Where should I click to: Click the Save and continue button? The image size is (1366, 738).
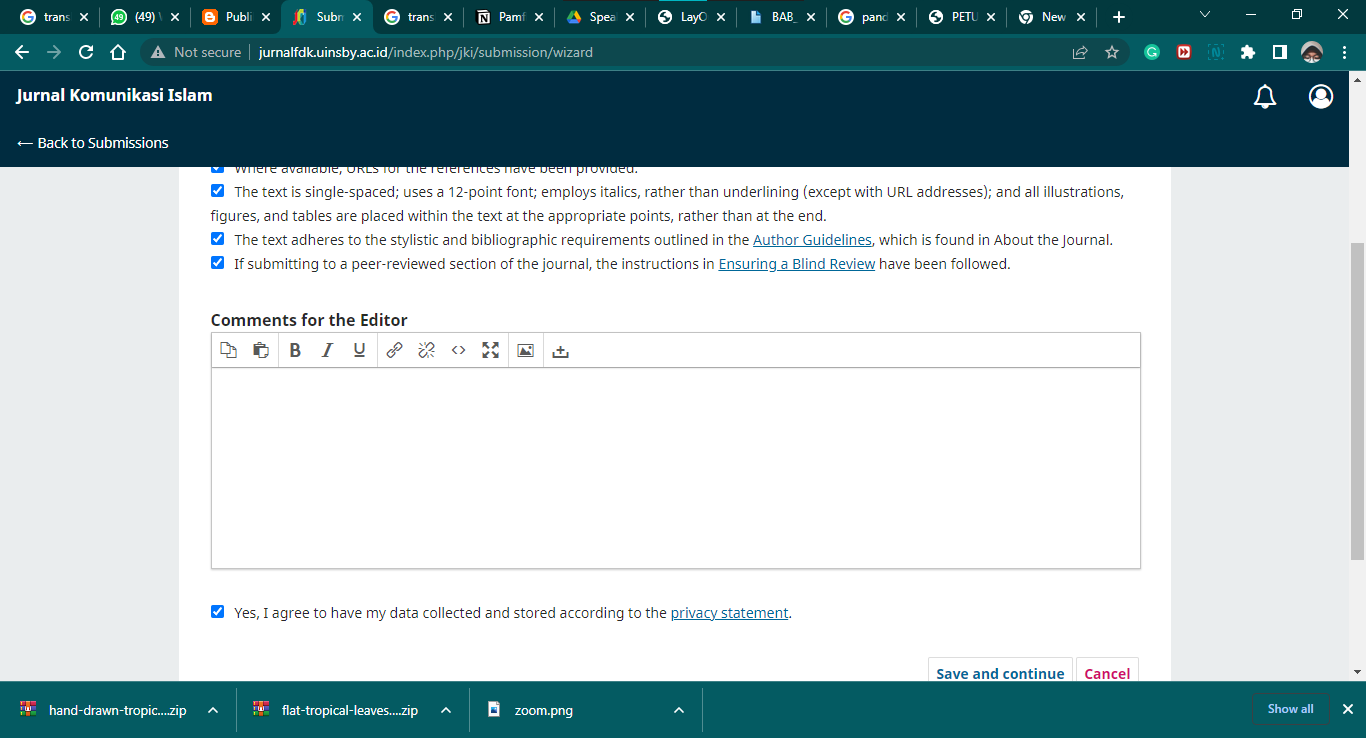tap(999, 672)
